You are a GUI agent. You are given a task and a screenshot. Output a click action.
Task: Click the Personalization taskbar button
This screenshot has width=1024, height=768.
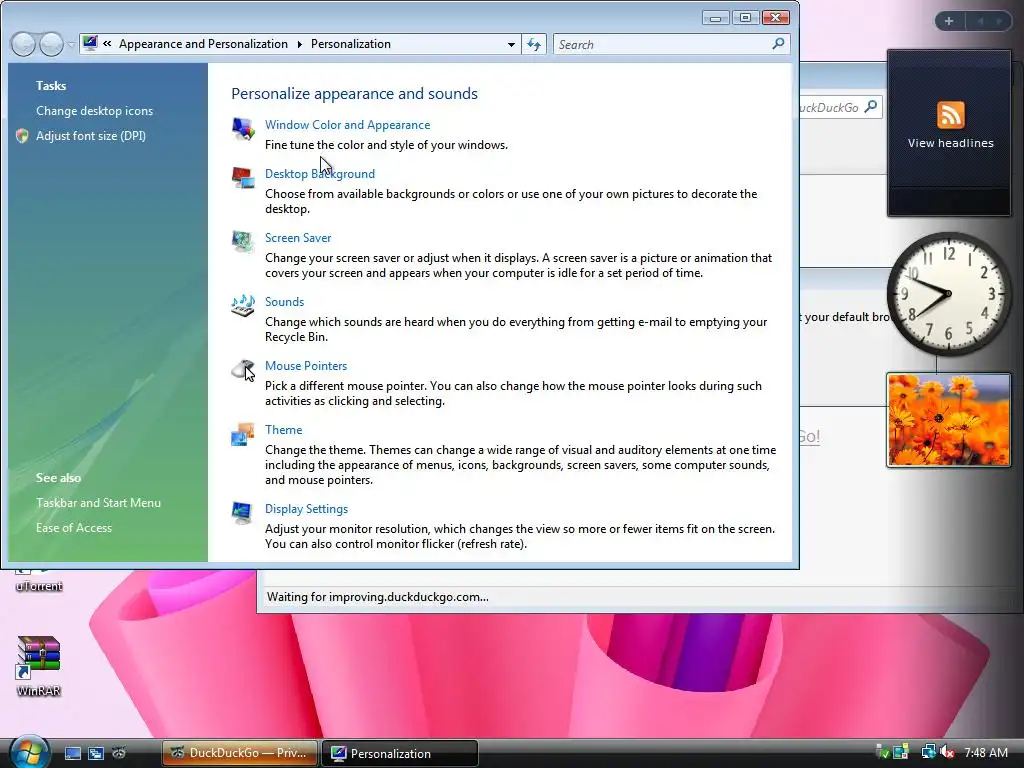click(x=400, y=753)
